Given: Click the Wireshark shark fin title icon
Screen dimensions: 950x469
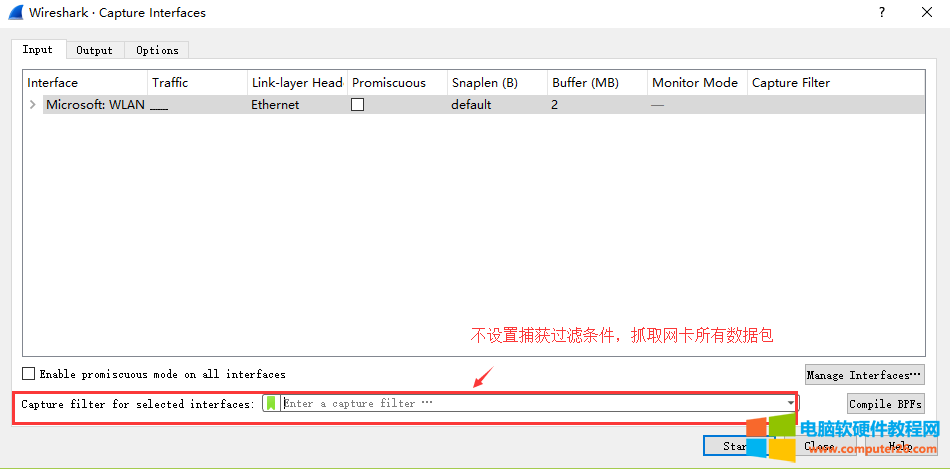Looking at the screenshot, I should 16,12.
